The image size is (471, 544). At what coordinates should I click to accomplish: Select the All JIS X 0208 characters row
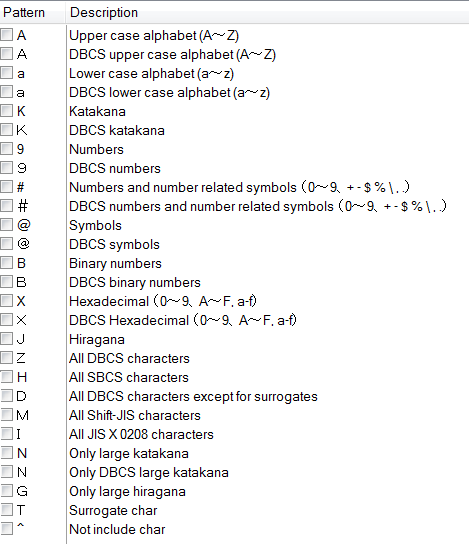click(x=234, y=434)
